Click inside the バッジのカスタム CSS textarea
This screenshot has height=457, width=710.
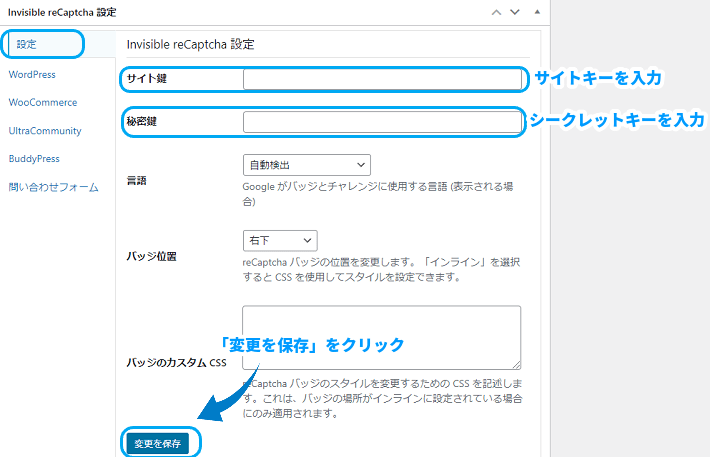tap(381, 337)
